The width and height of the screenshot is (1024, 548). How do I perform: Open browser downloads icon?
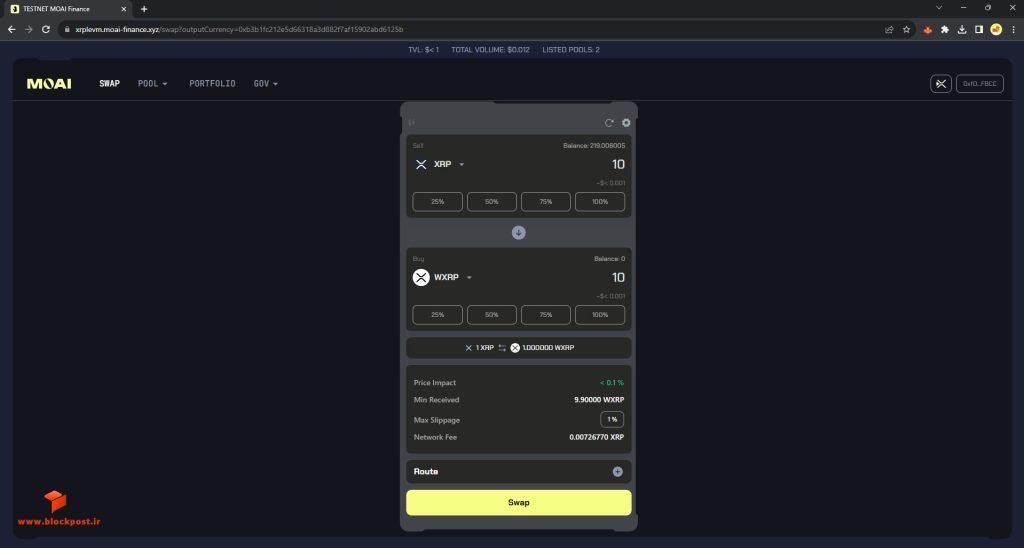[x=962, y=29]
